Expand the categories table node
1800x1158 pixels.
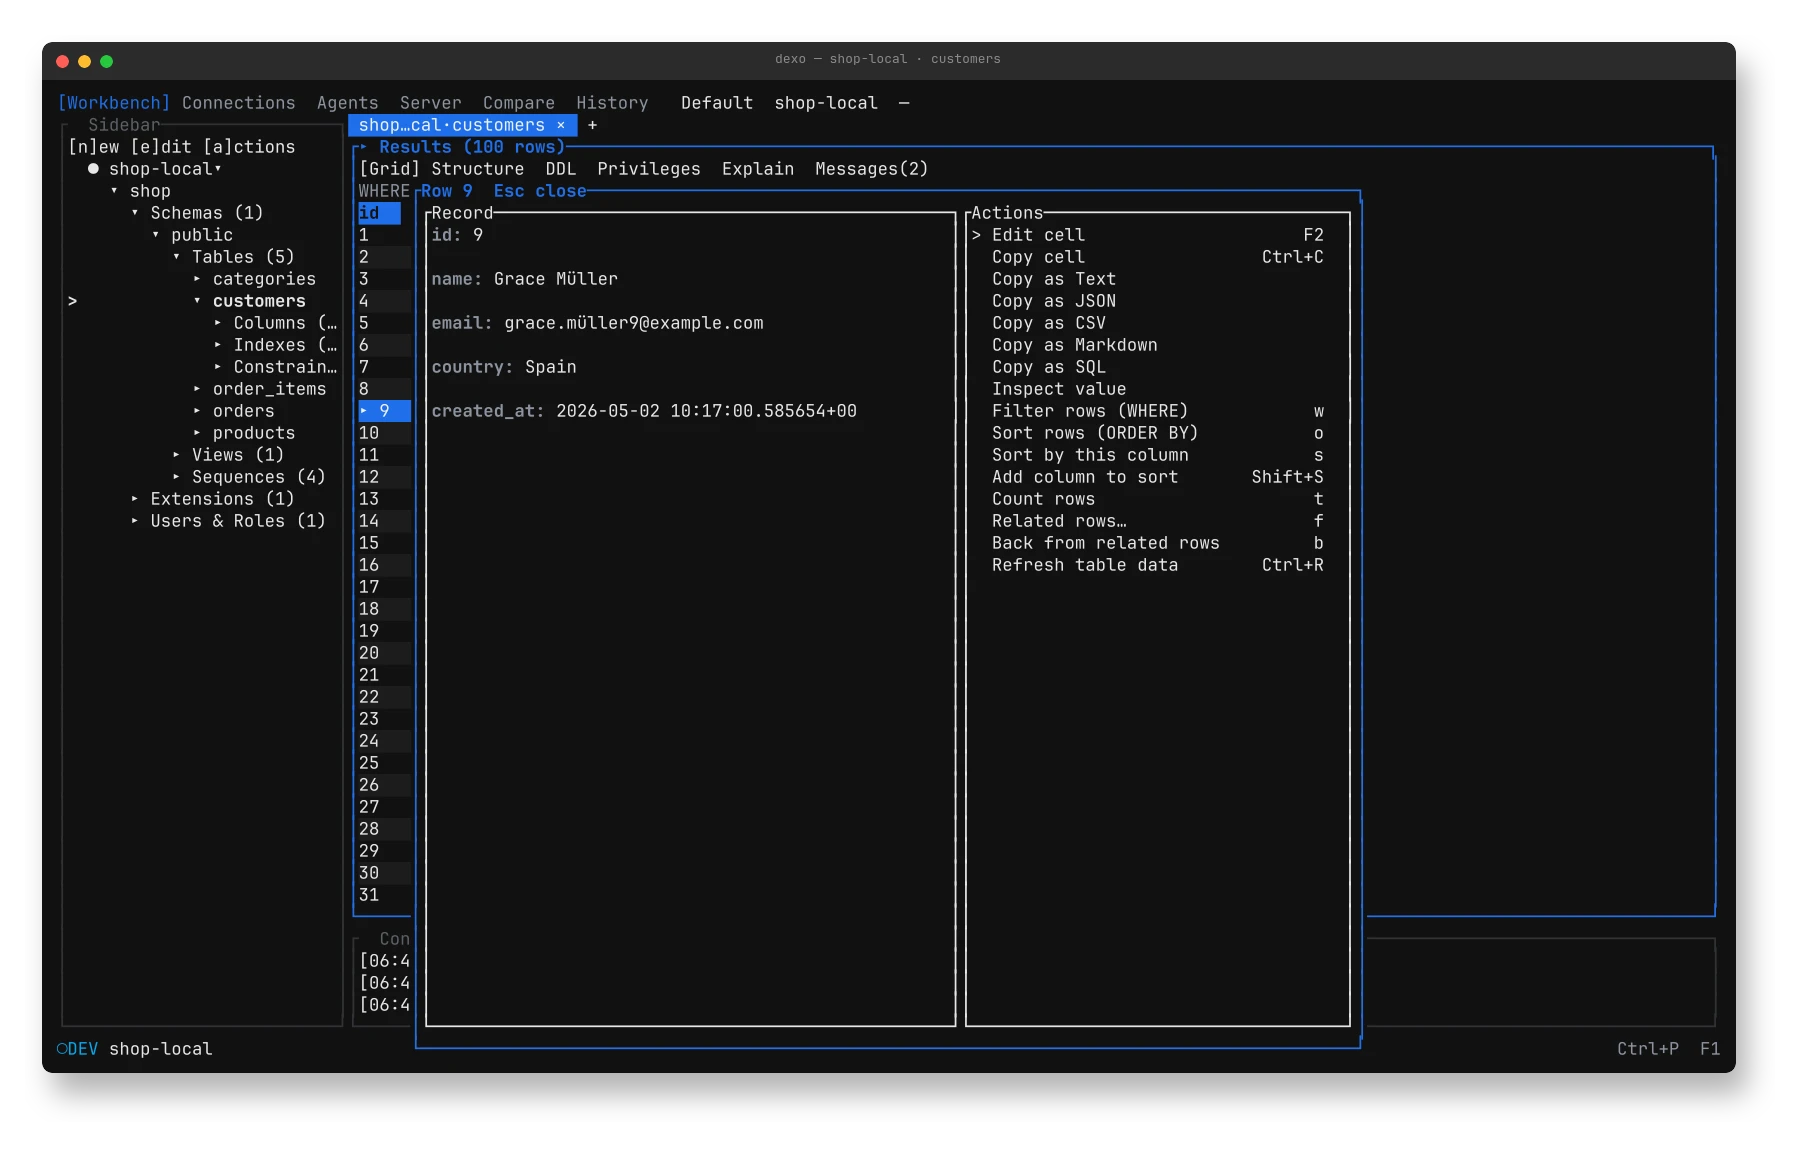197,279
